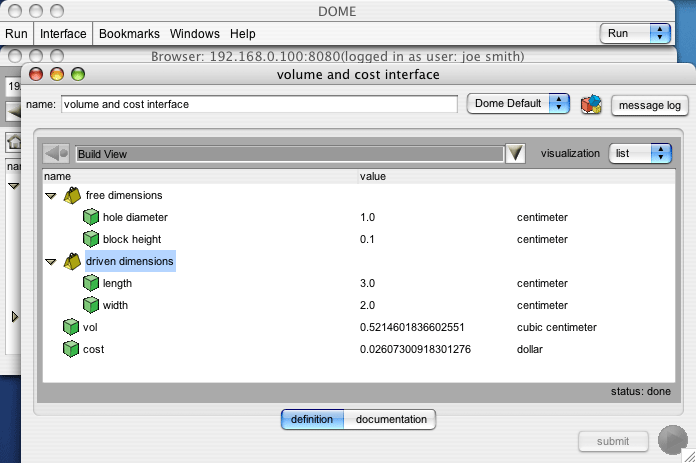Open the Run mode dropdown in DOME window
The image size is (696, 463).
(x=635, y=33)
